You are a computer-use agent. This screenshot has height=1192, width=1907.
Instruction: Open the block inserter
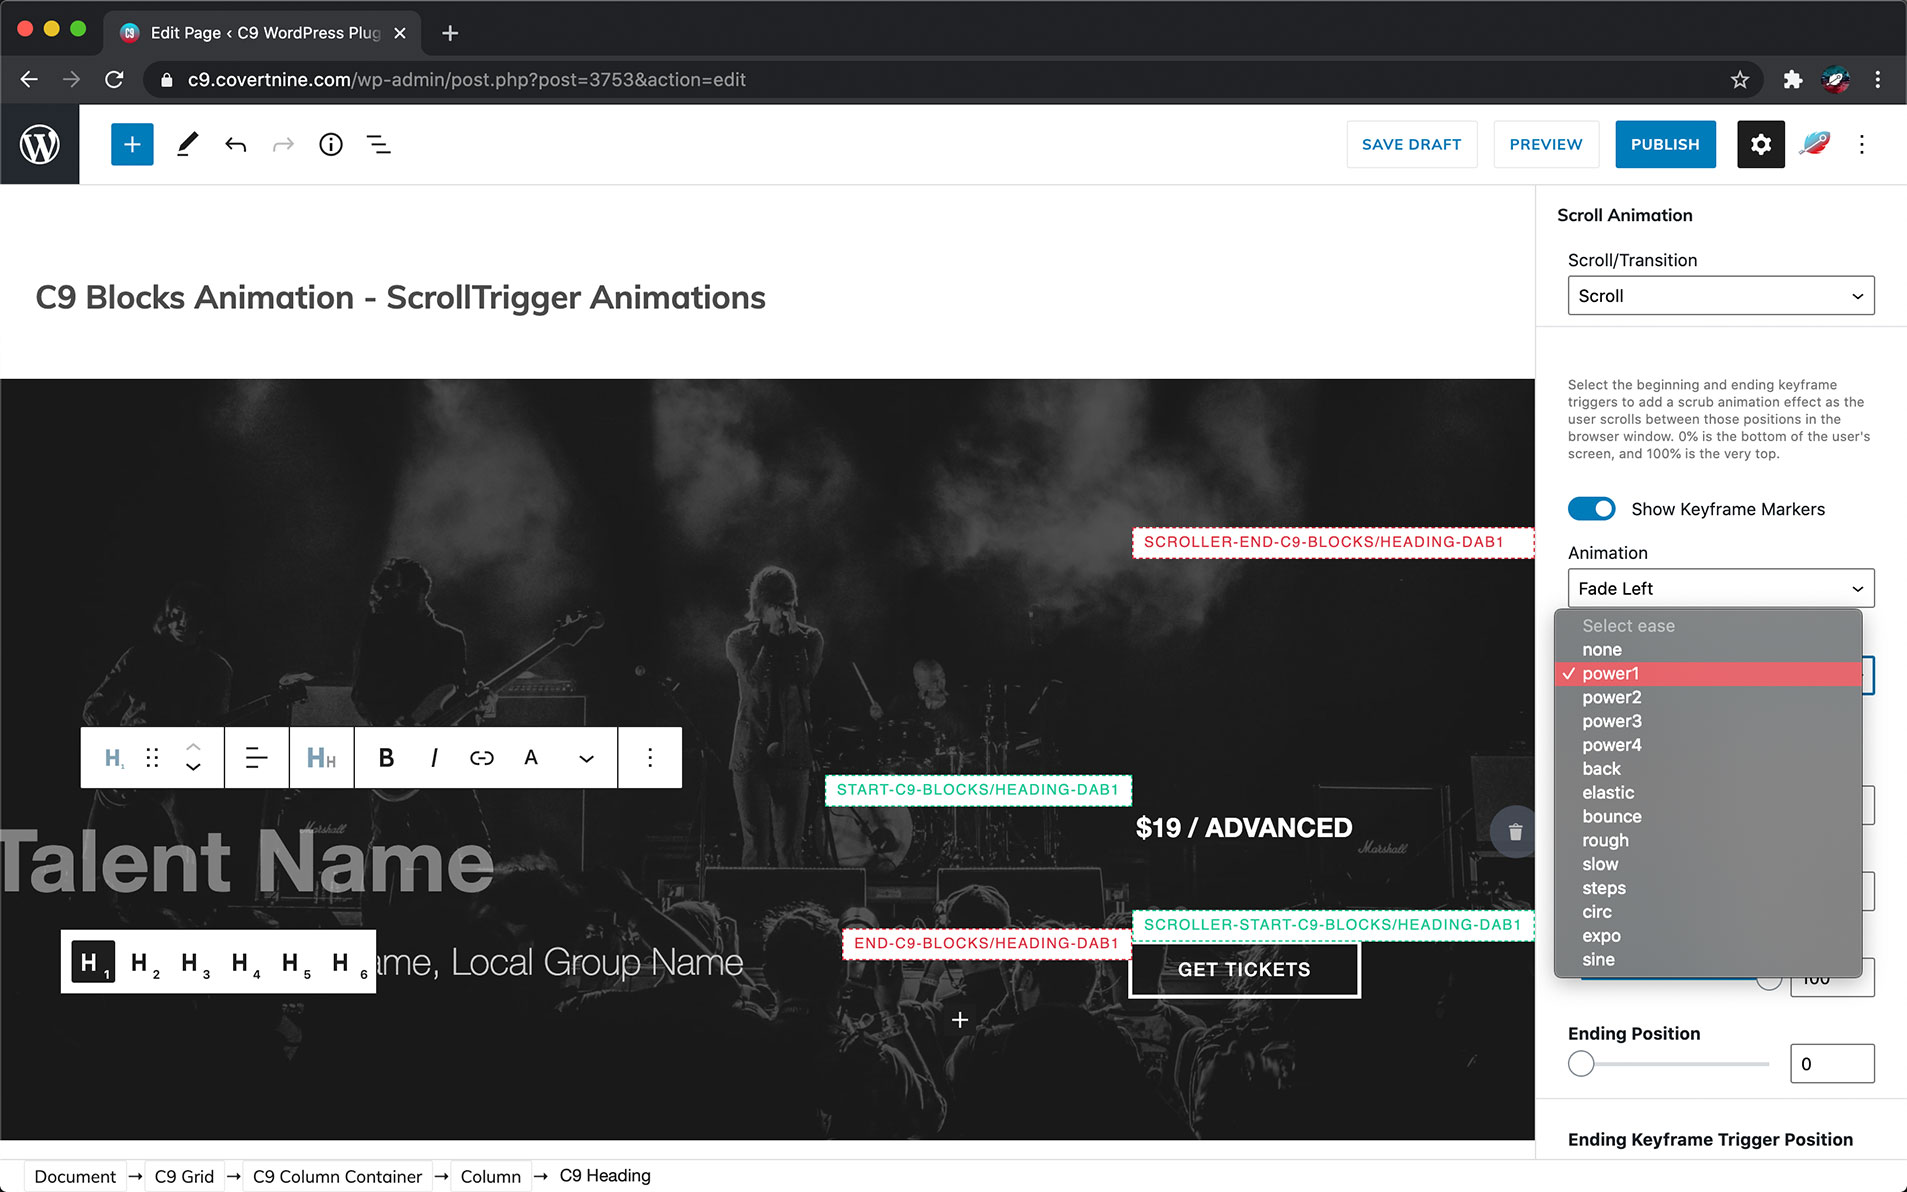point(132,144)
